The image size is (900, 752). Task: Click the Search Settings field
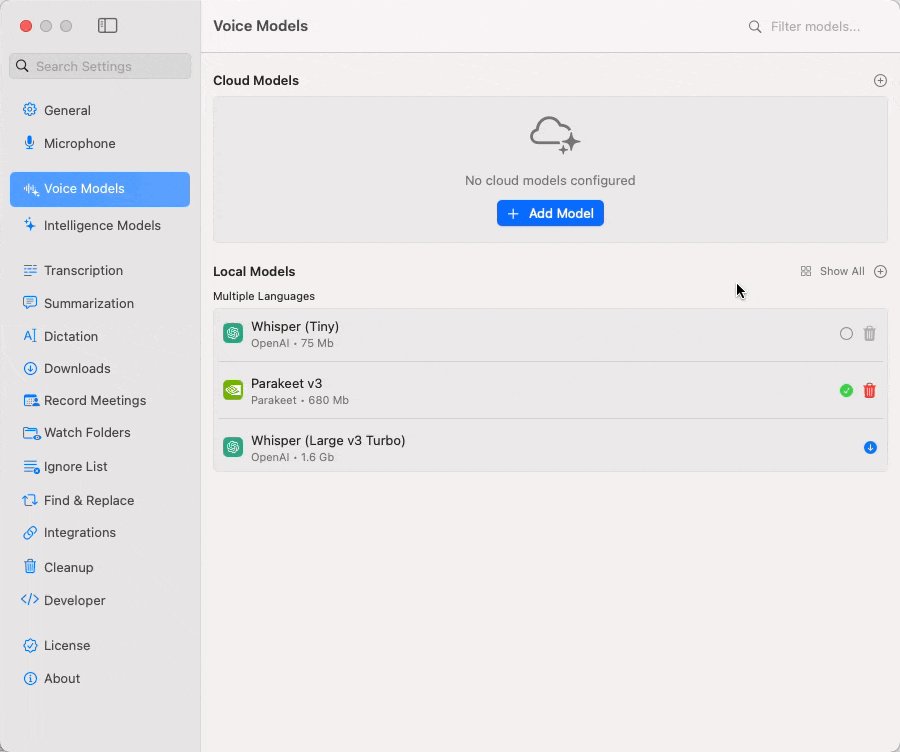(x=100, y=66)
